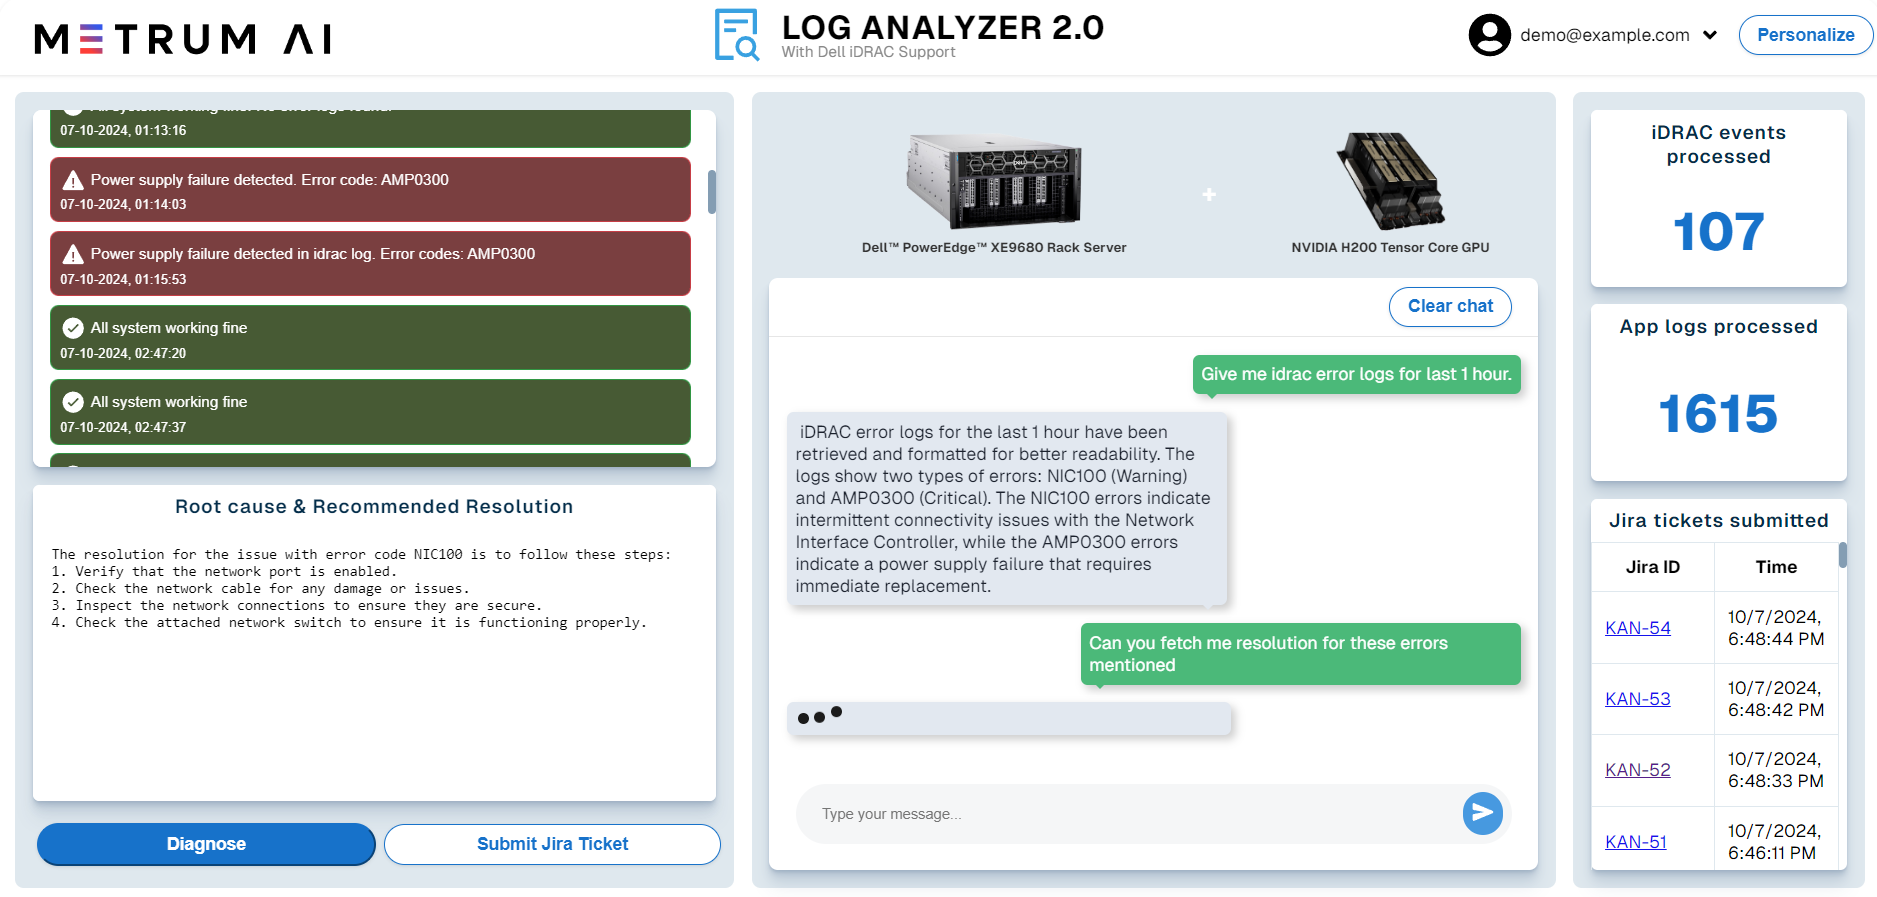
Task: Focus the 'Type your message' input field
Action: point(1130,814)
